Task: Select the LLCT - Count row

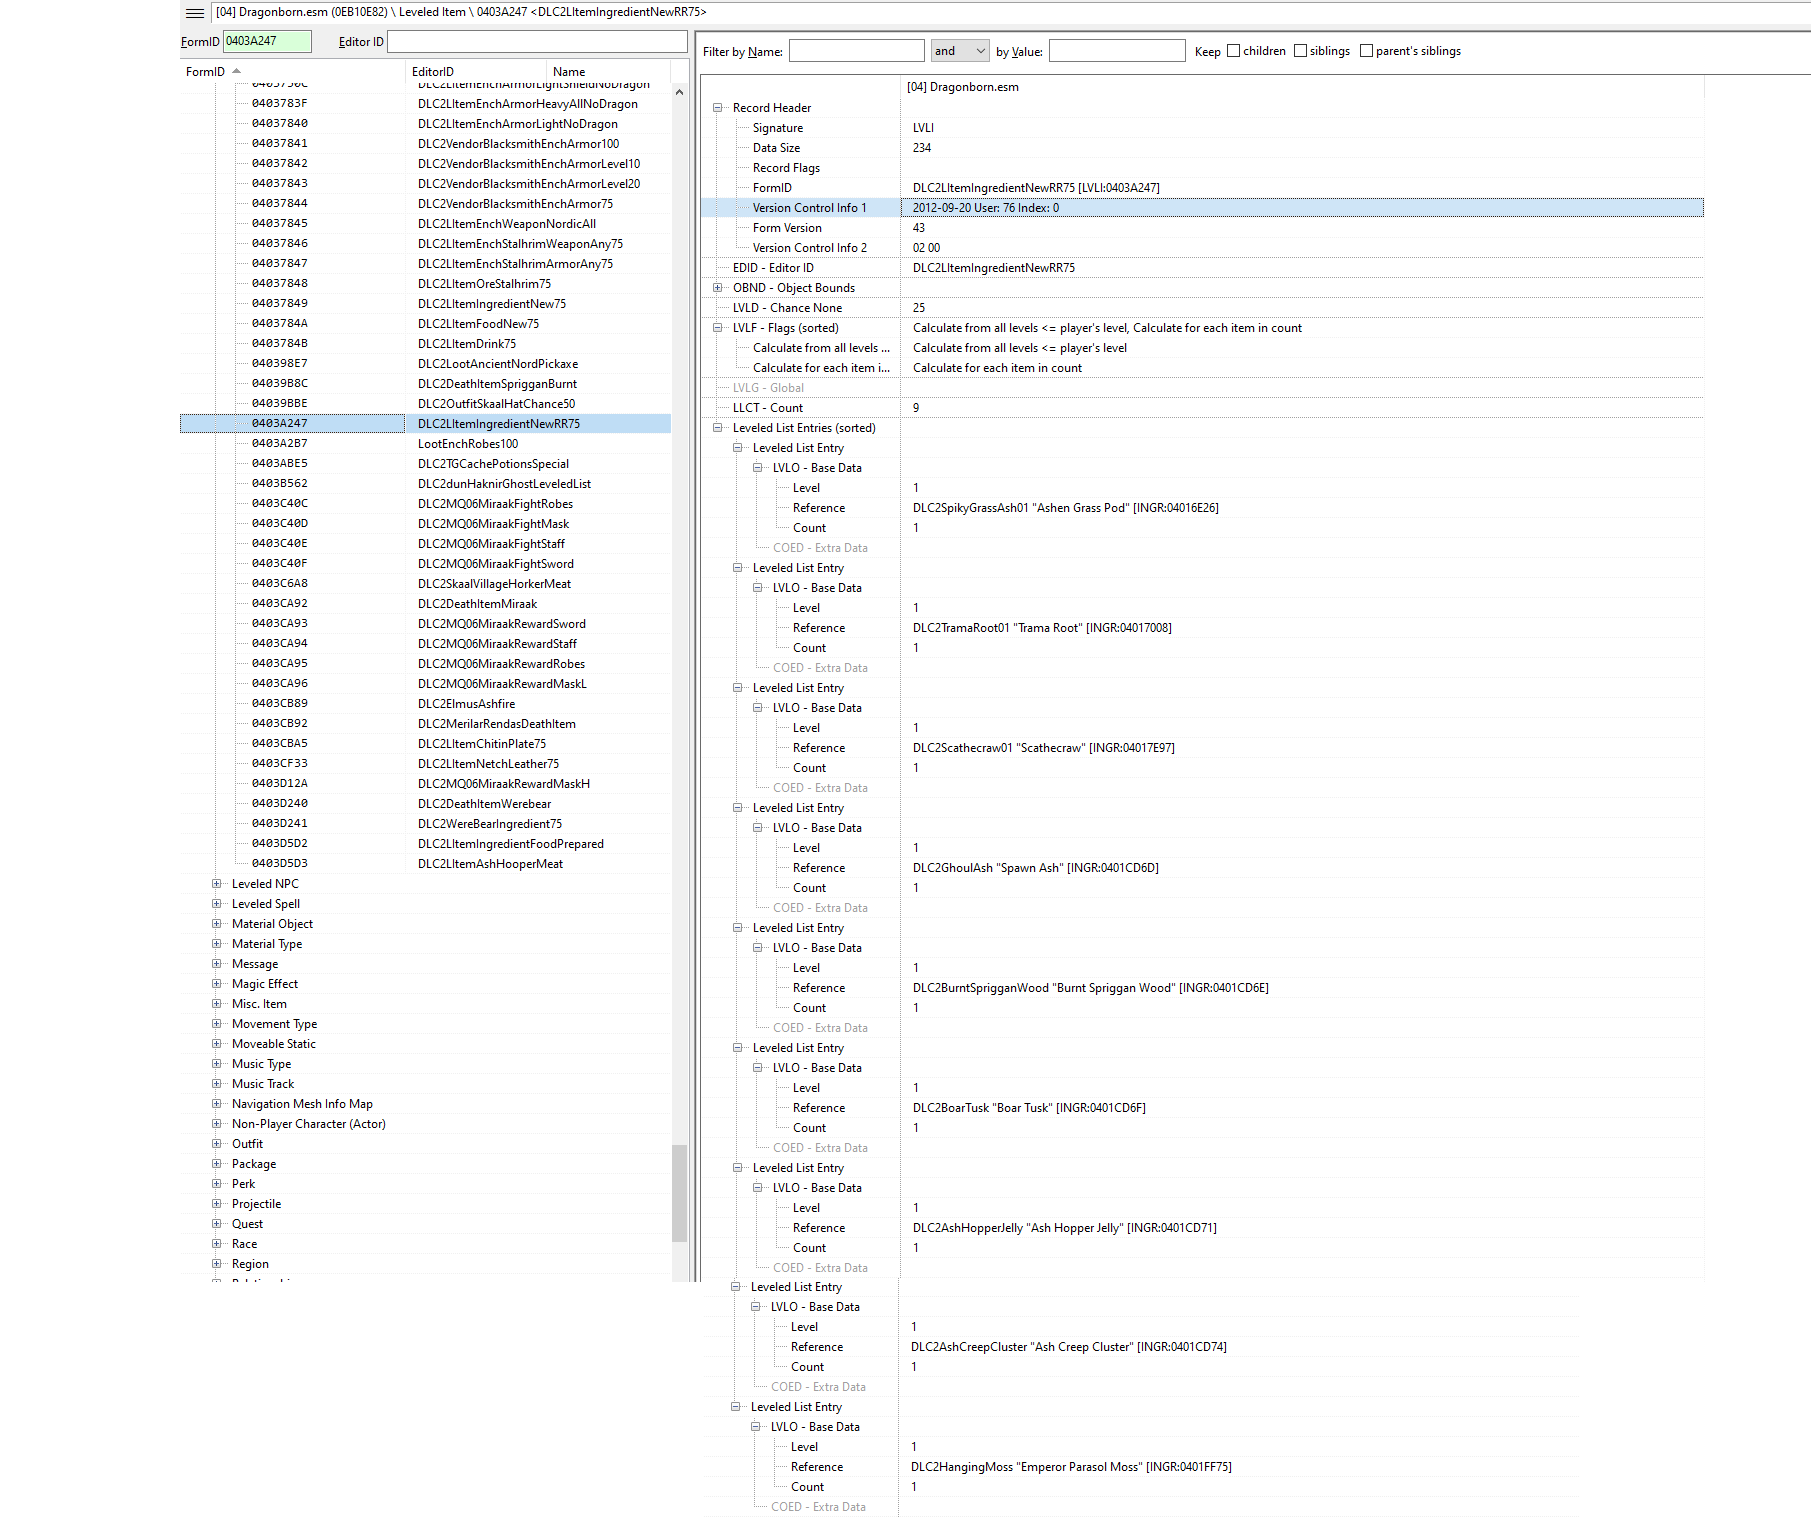Action: click(x=1202, y=408)
